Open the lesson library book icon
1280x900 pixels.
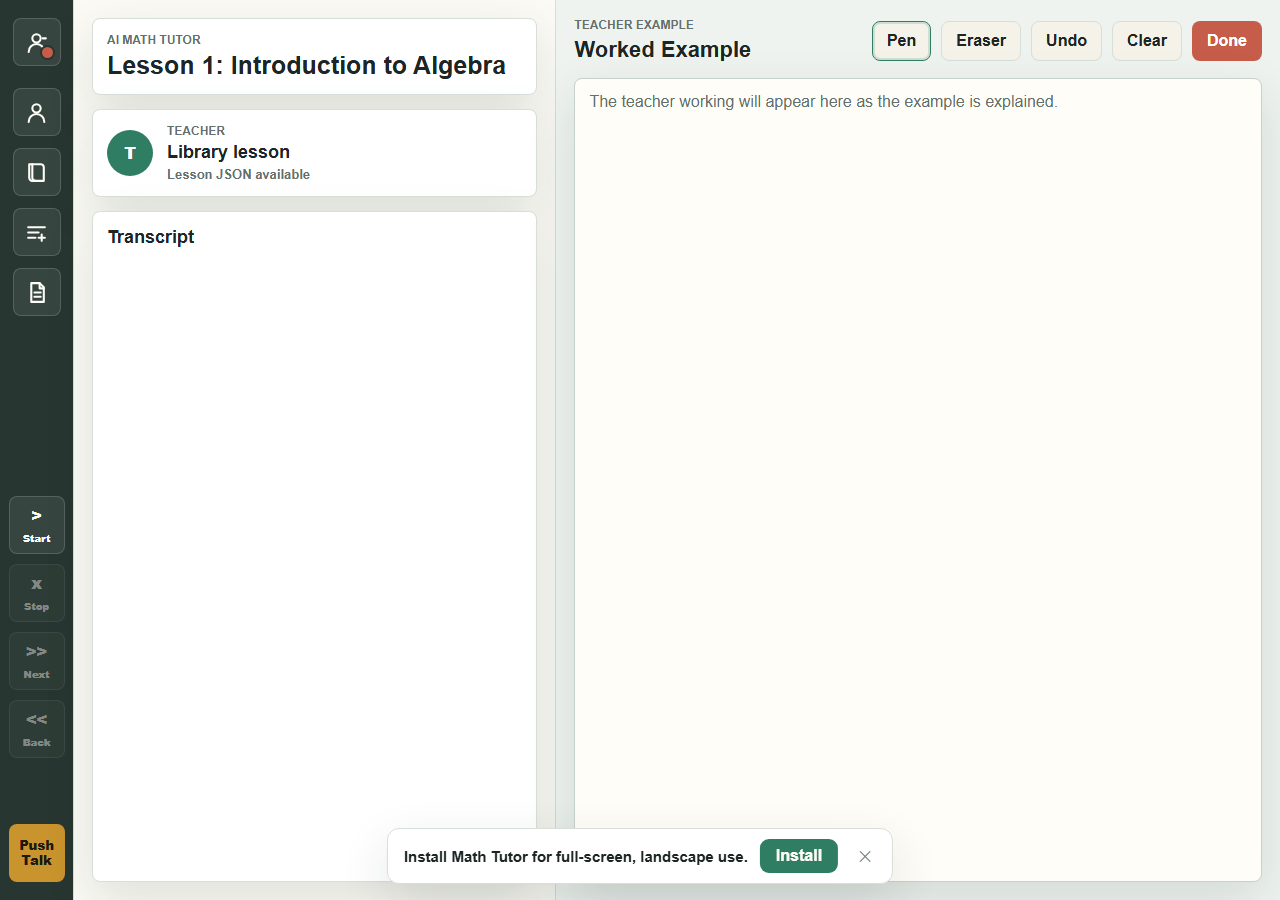pyautogui.click(x=37, y=172)
